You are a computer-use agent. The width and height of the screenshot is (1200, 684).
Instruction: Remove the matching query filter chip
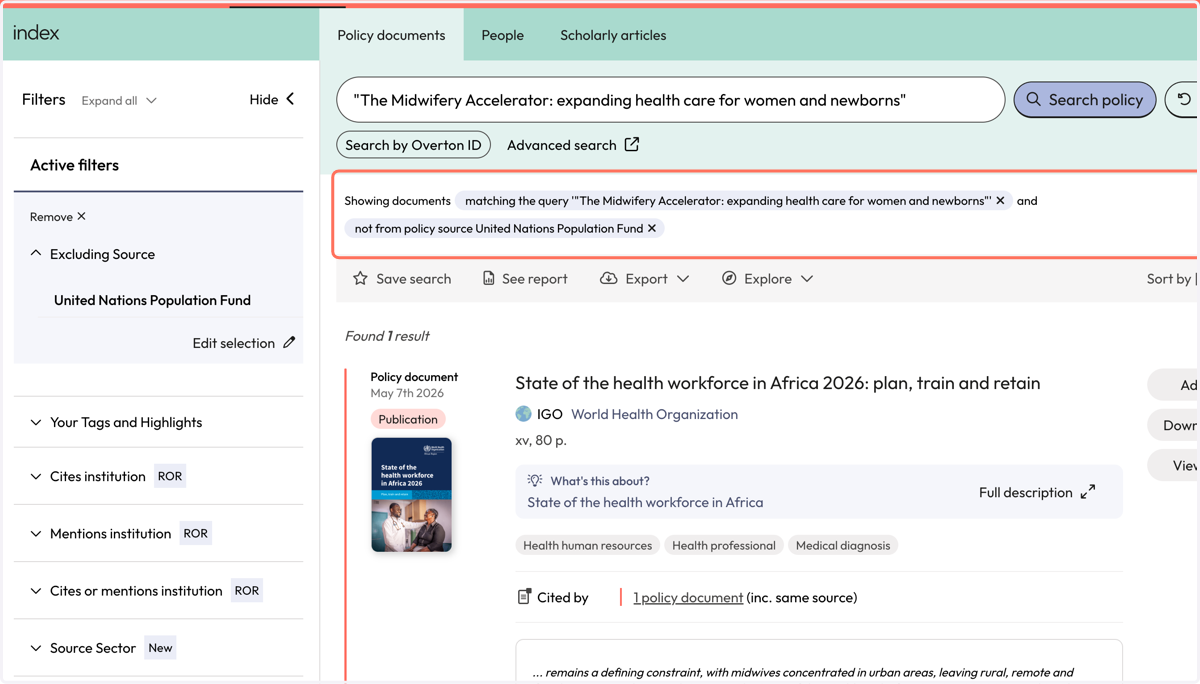click(1000, 201)
